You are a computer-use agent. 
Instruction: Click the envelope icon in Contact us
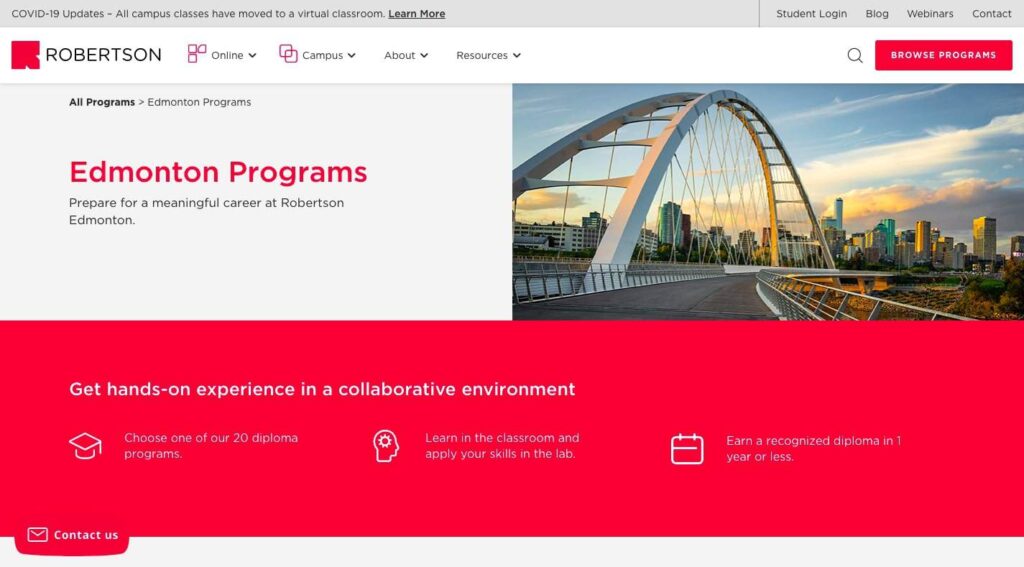click(x=37, y=535)
